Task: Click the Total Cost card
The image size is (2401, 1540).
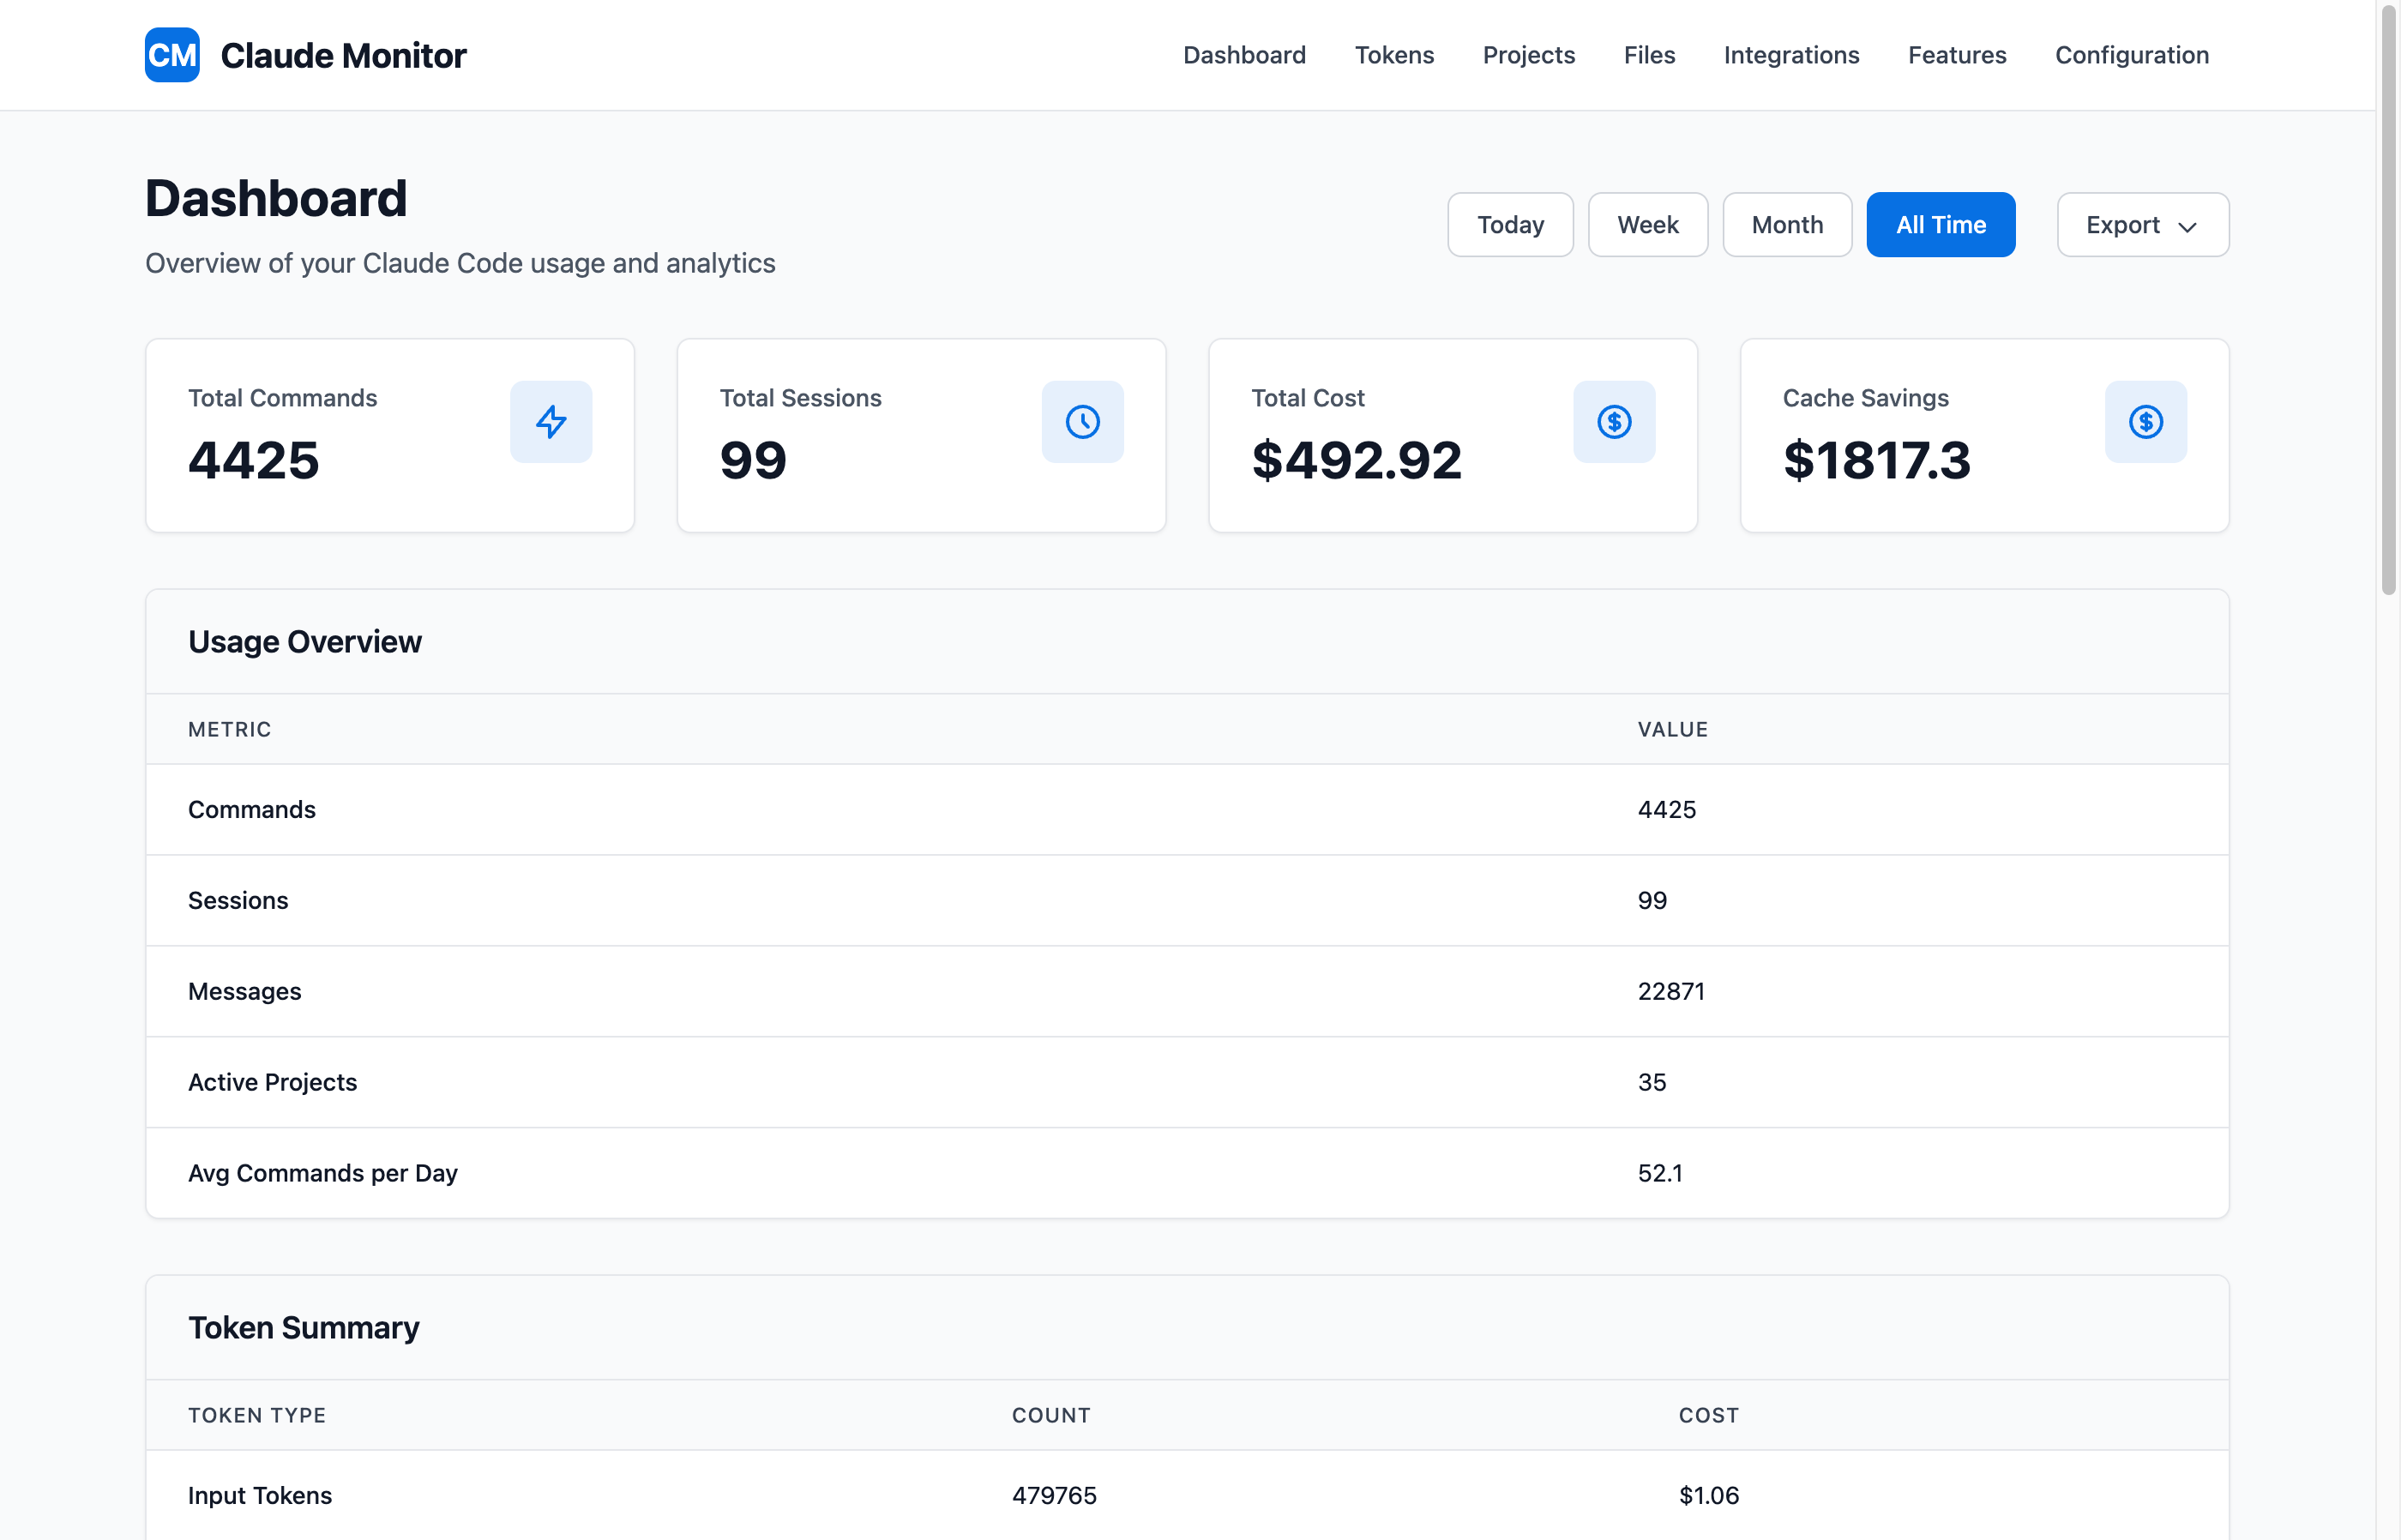Action: 1451,435
